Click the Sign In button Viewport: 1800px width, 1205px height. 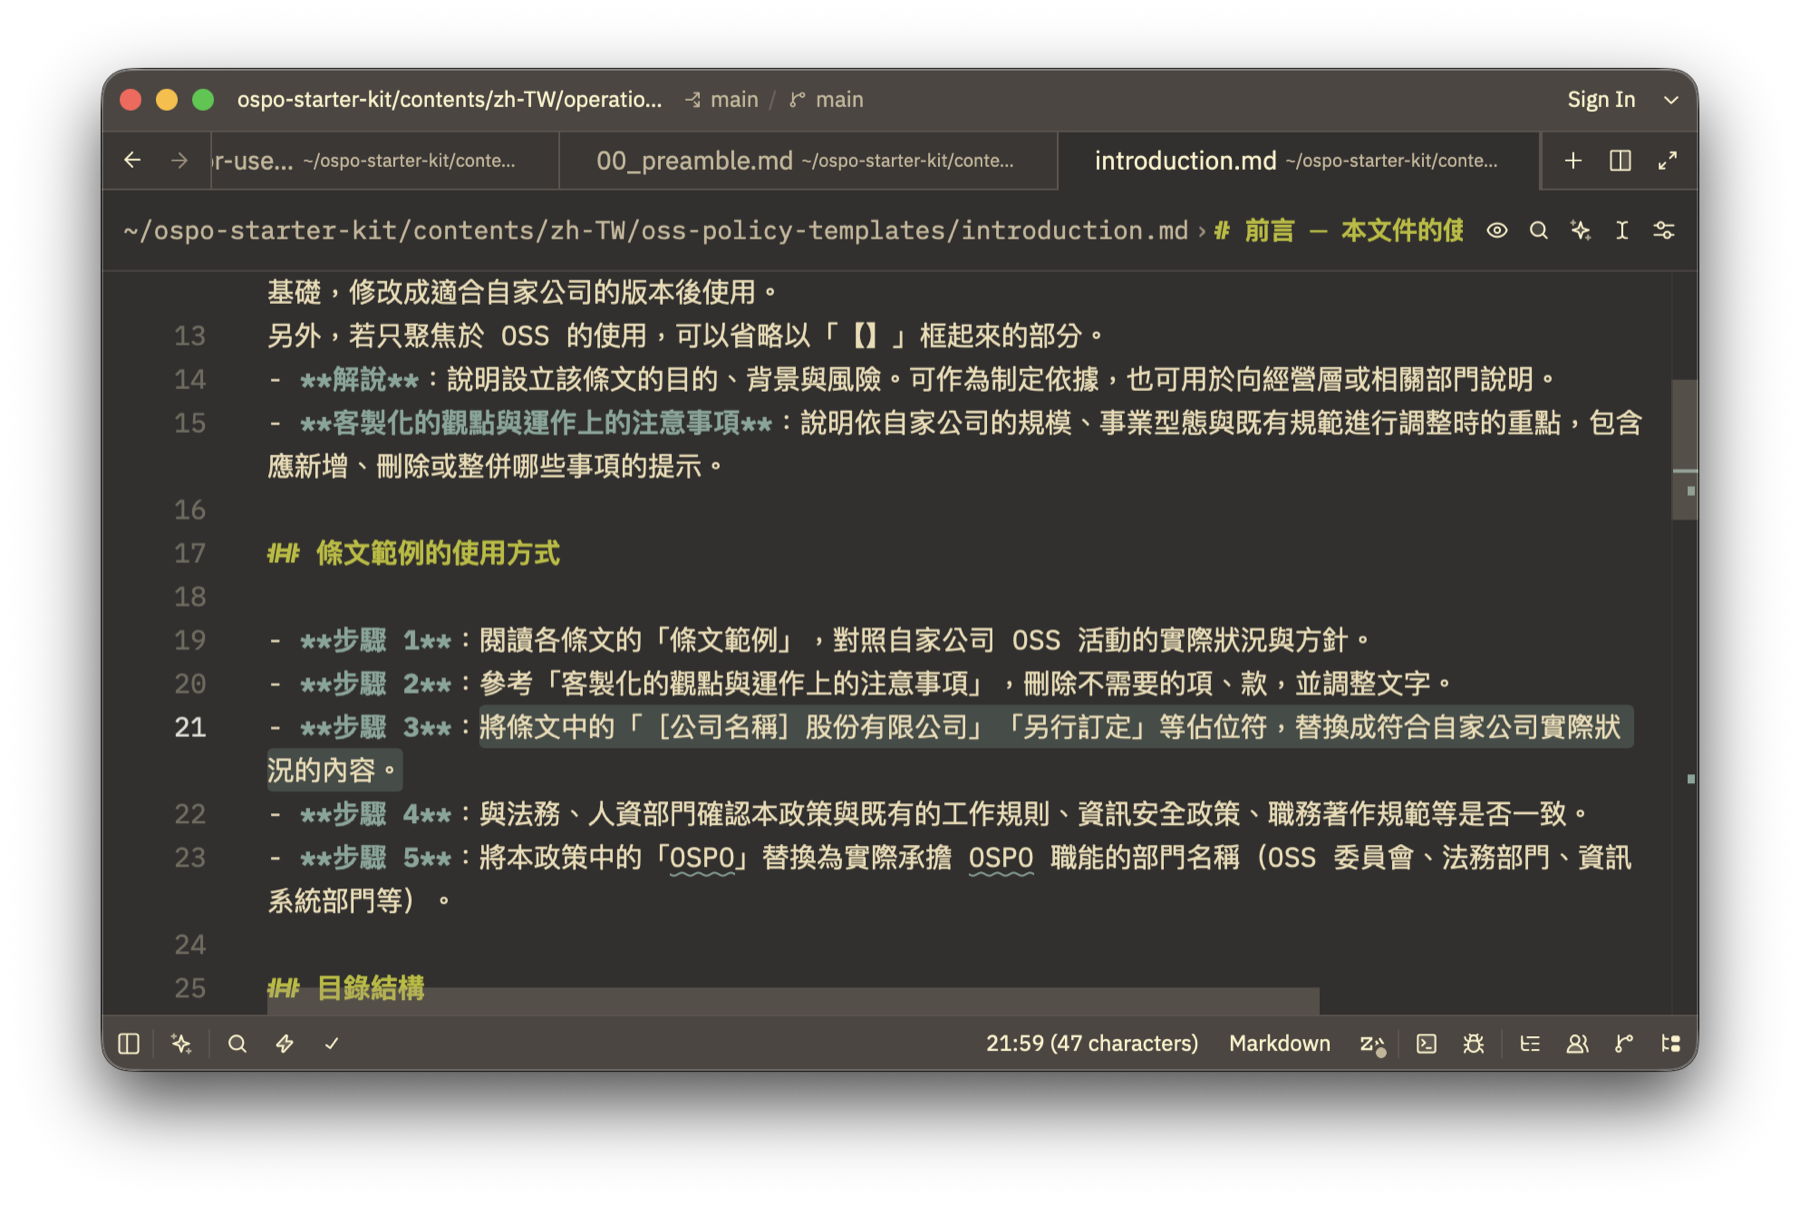pos(1601,99)
